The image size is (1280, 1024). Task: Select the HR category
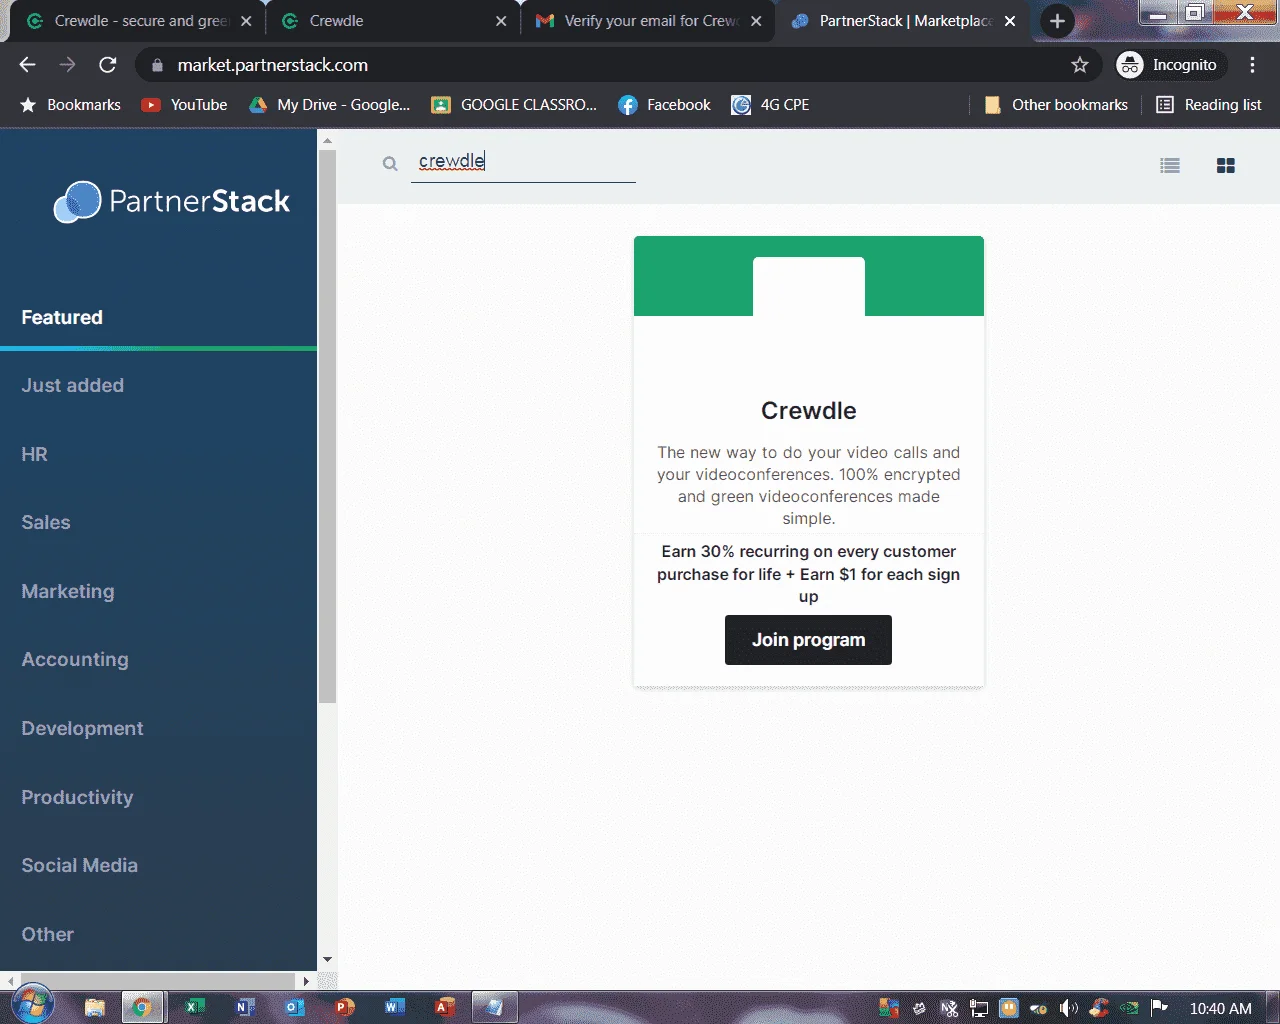tap(35, 455)
